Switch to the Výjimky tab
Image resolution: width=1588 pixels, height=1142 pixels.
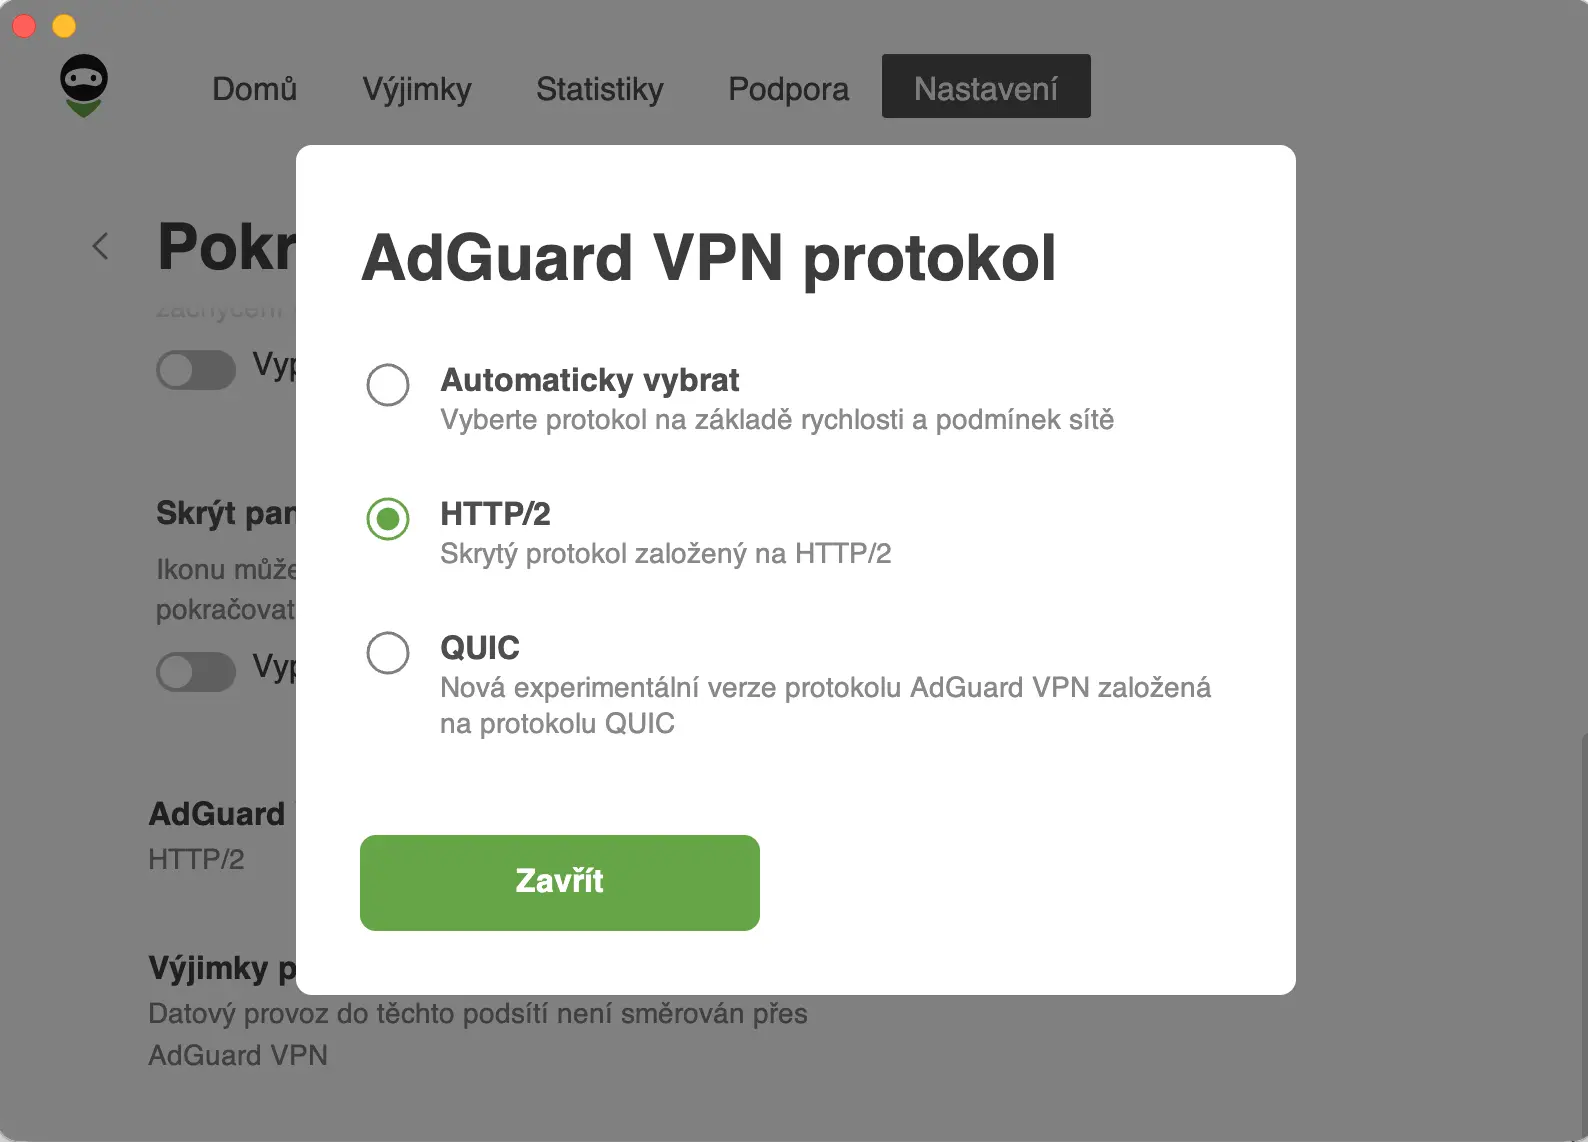417,89
